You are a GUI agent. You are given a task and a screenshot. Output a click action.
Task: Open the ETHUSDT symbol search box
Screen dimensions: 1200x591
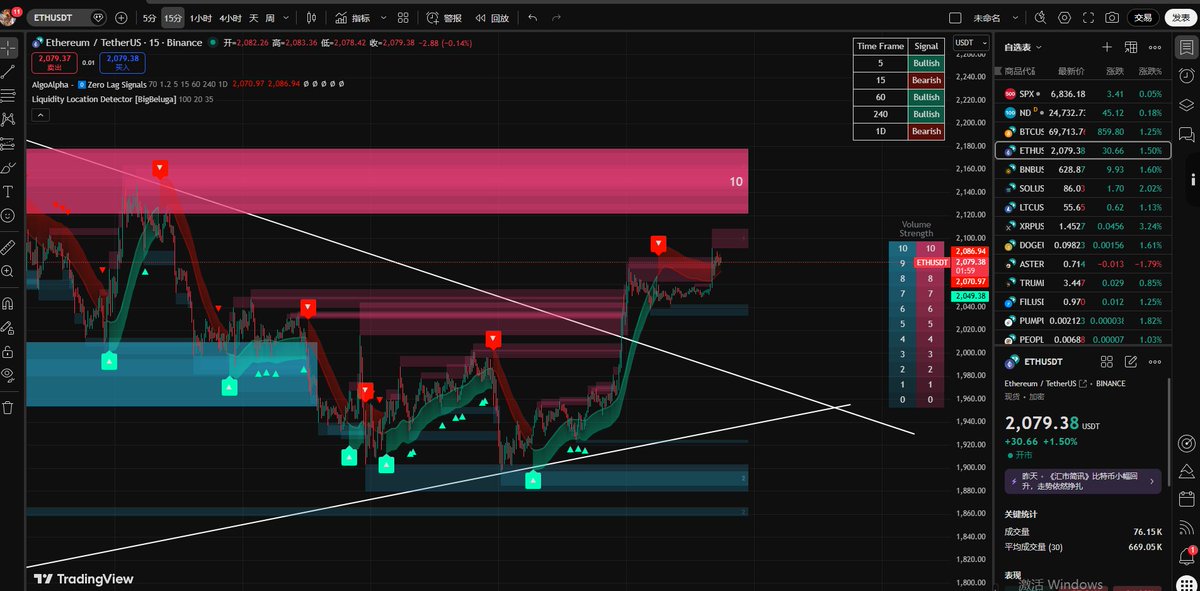[66, 18]
